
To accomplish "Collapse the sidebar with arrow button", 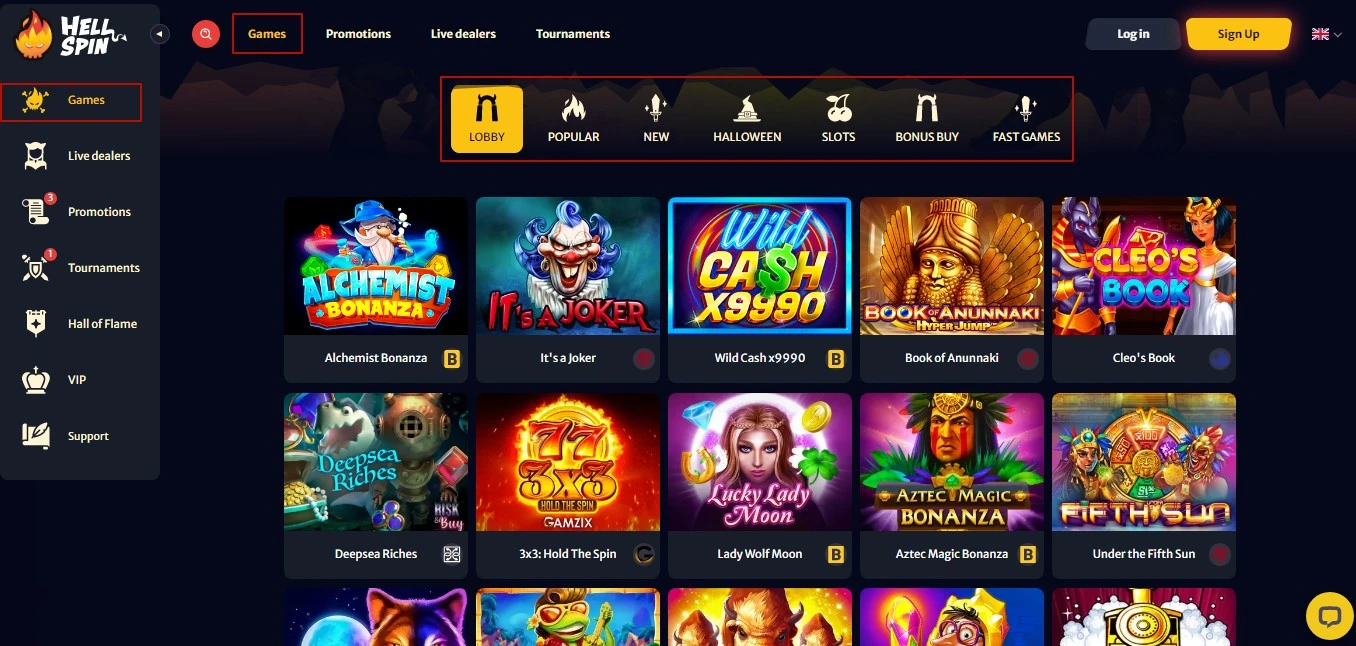I will point(160,34).
